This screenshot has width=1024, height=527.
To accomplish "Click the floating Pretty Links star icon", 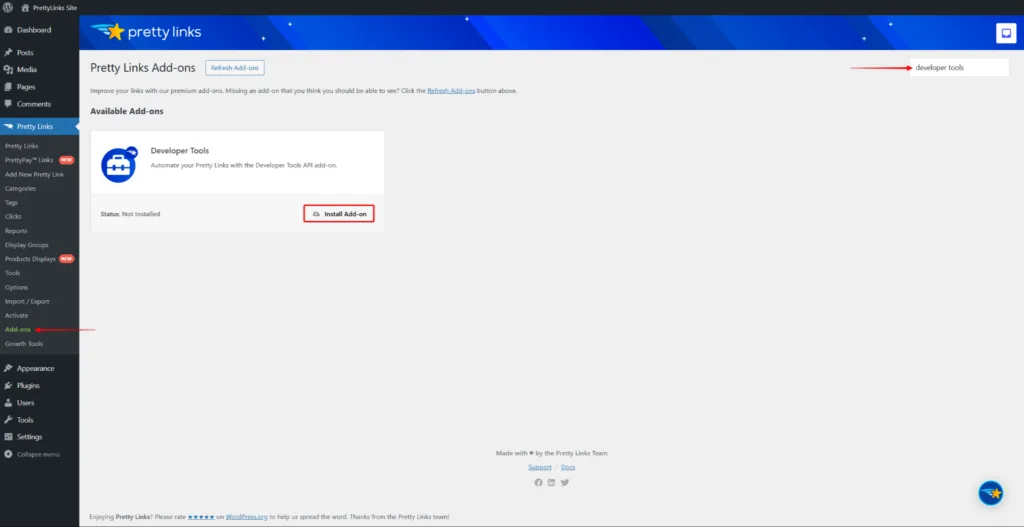I will pyautogui.click(x=990, y=493).
